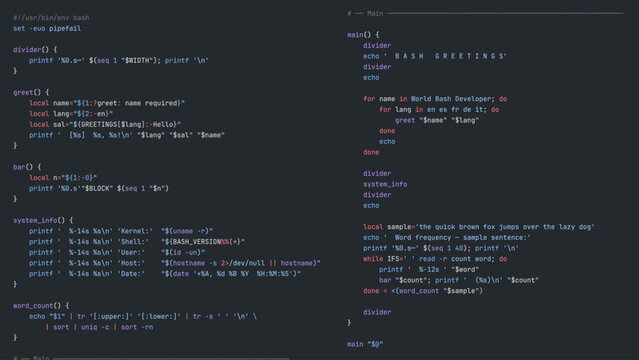The image size is (639, 360).
Task: Click the printf line with 'seq 1 40'
Action: [441, 248]
